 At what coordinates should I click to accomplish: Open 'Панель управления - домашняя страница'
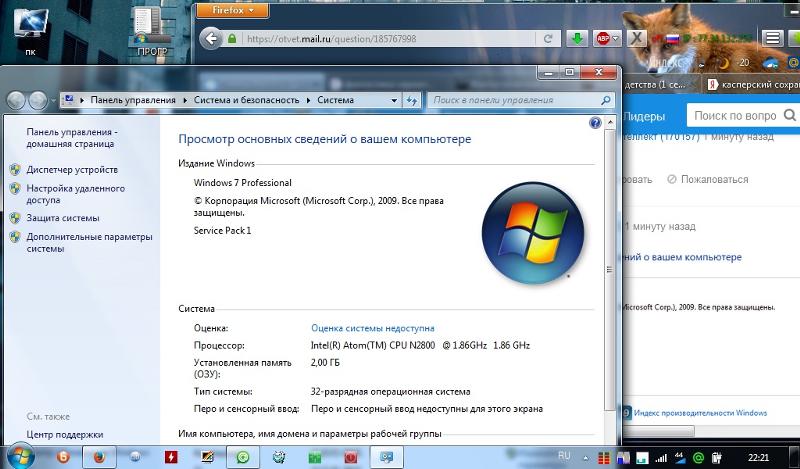click(x=72, y=138)
